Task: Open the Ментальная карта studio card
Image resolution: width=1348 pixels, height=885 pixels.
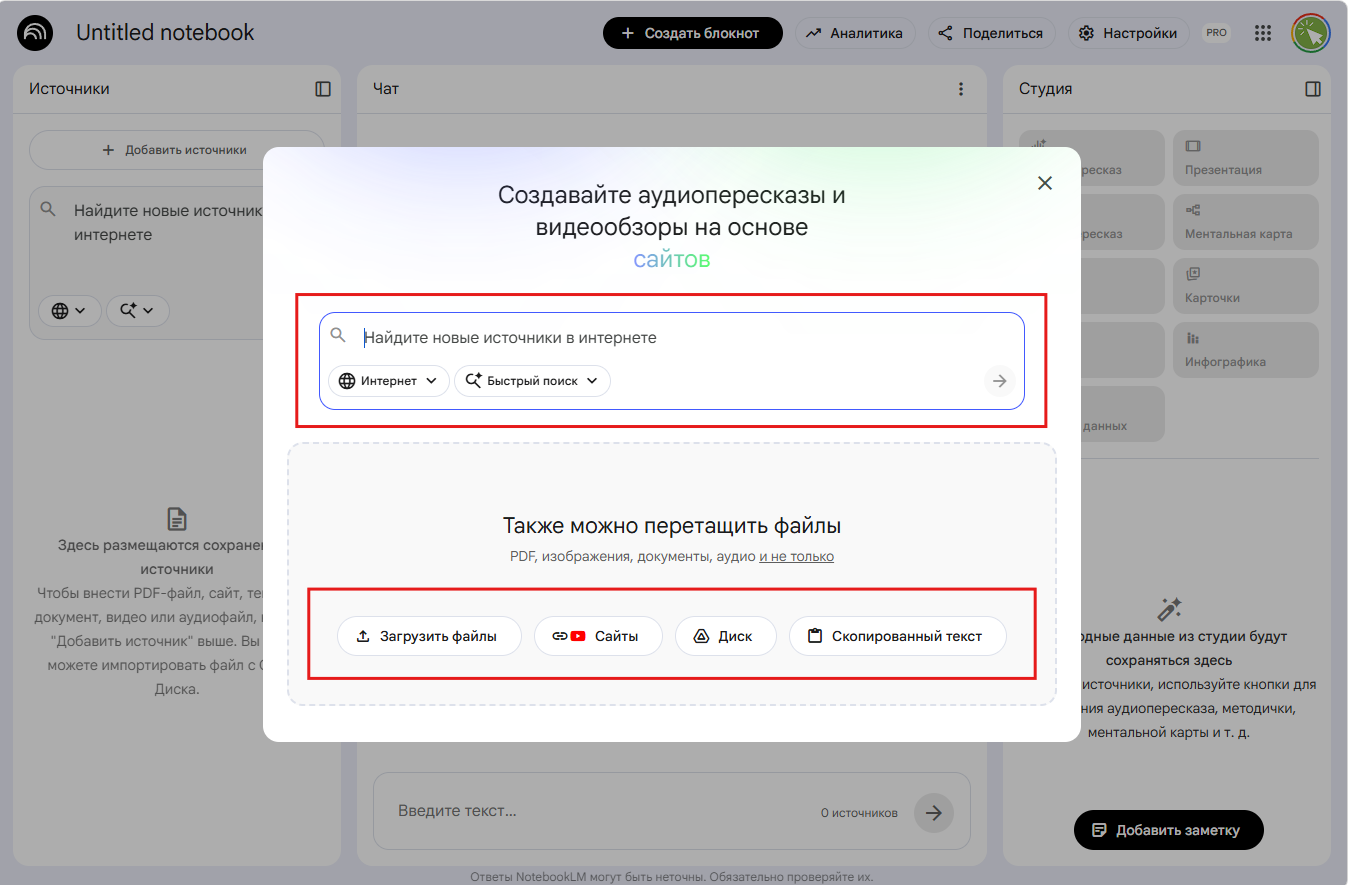Action: tap(1245, 222)
